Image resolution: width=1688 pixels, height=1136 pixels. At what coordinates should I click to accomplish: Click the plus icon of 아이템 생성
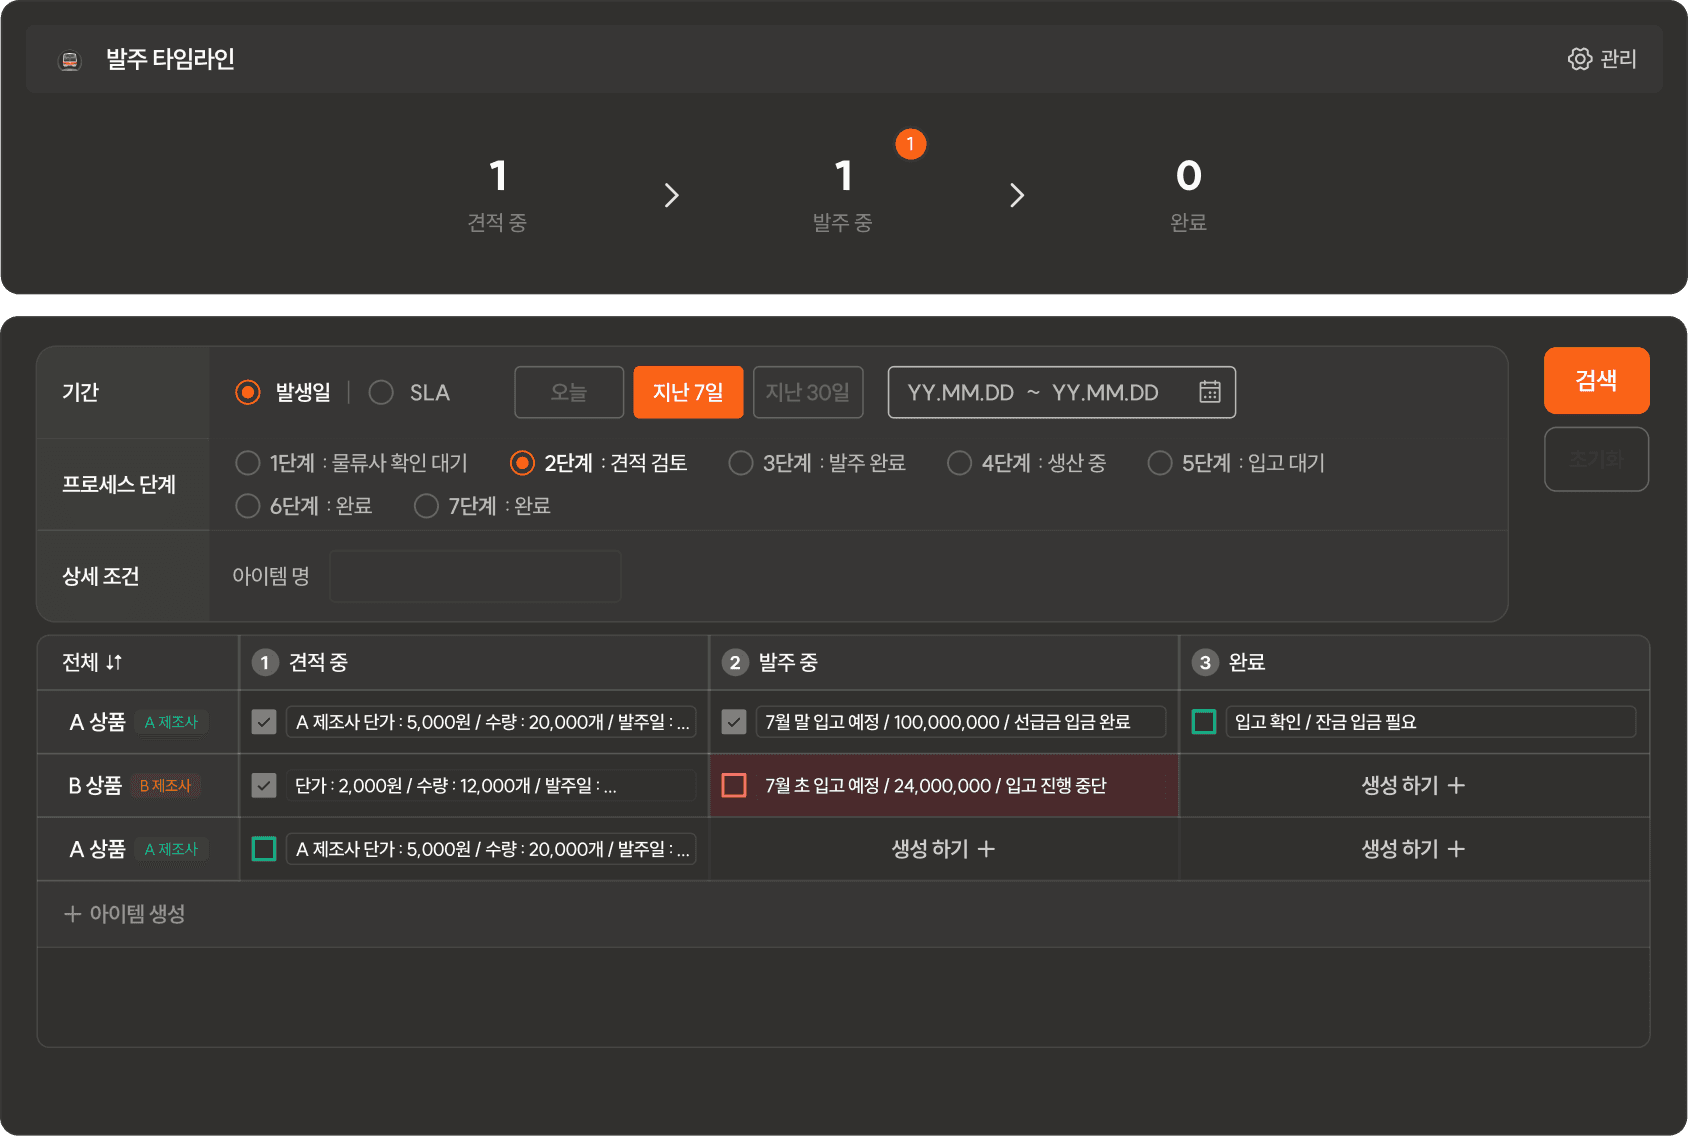[x=72, y=914]
